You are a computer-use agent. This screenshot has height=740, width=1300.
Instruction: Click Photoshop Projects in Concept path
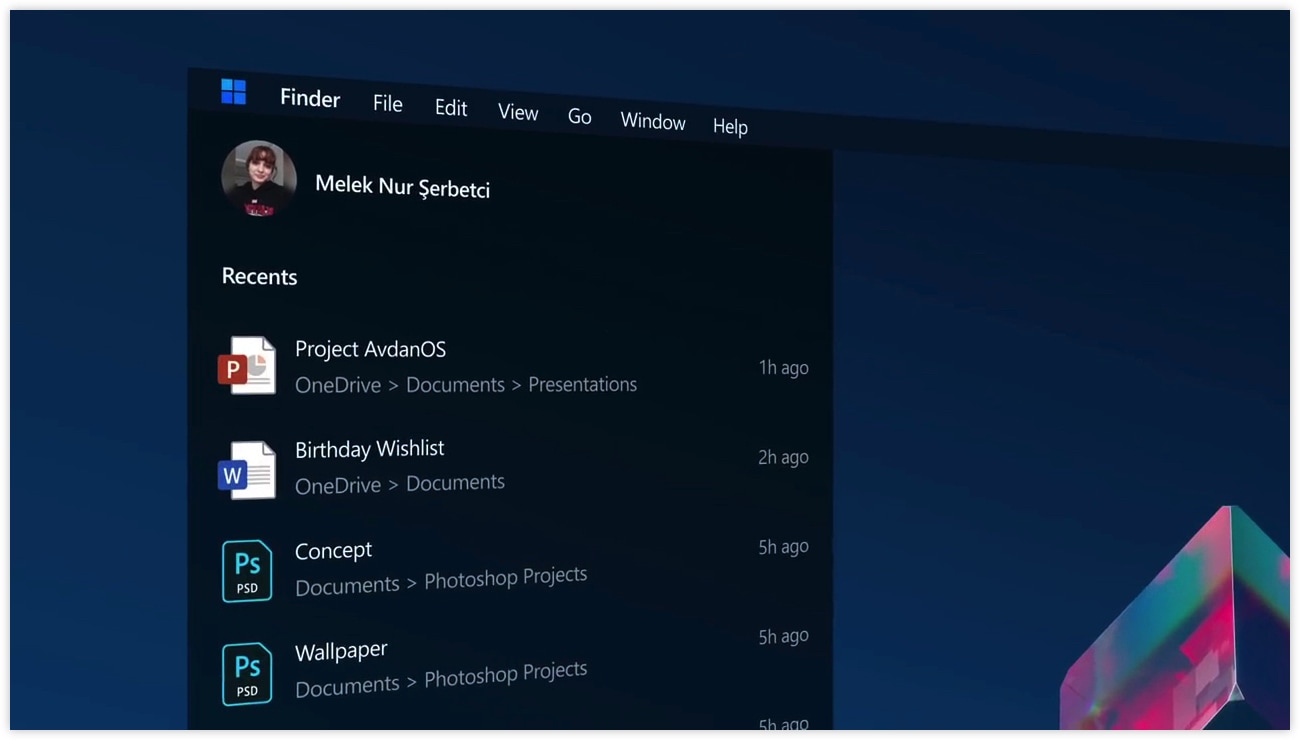[x=505, y=578]
